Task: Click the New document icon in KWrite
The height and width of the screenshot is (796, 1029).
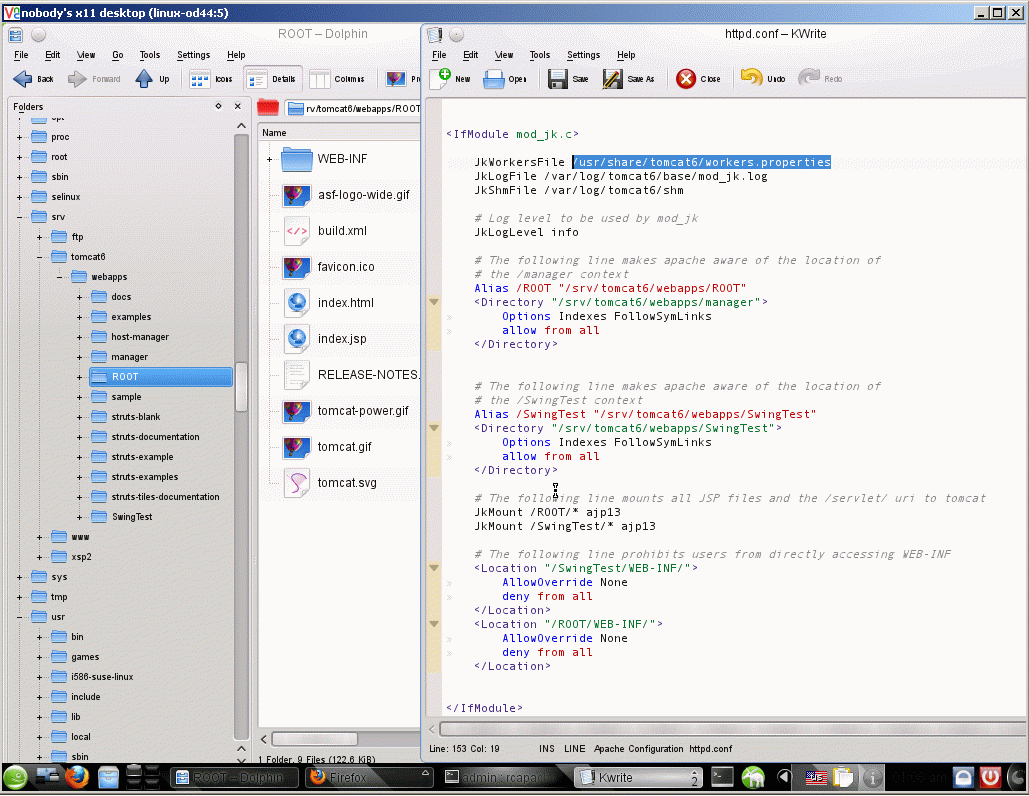Action: point(441,79)
